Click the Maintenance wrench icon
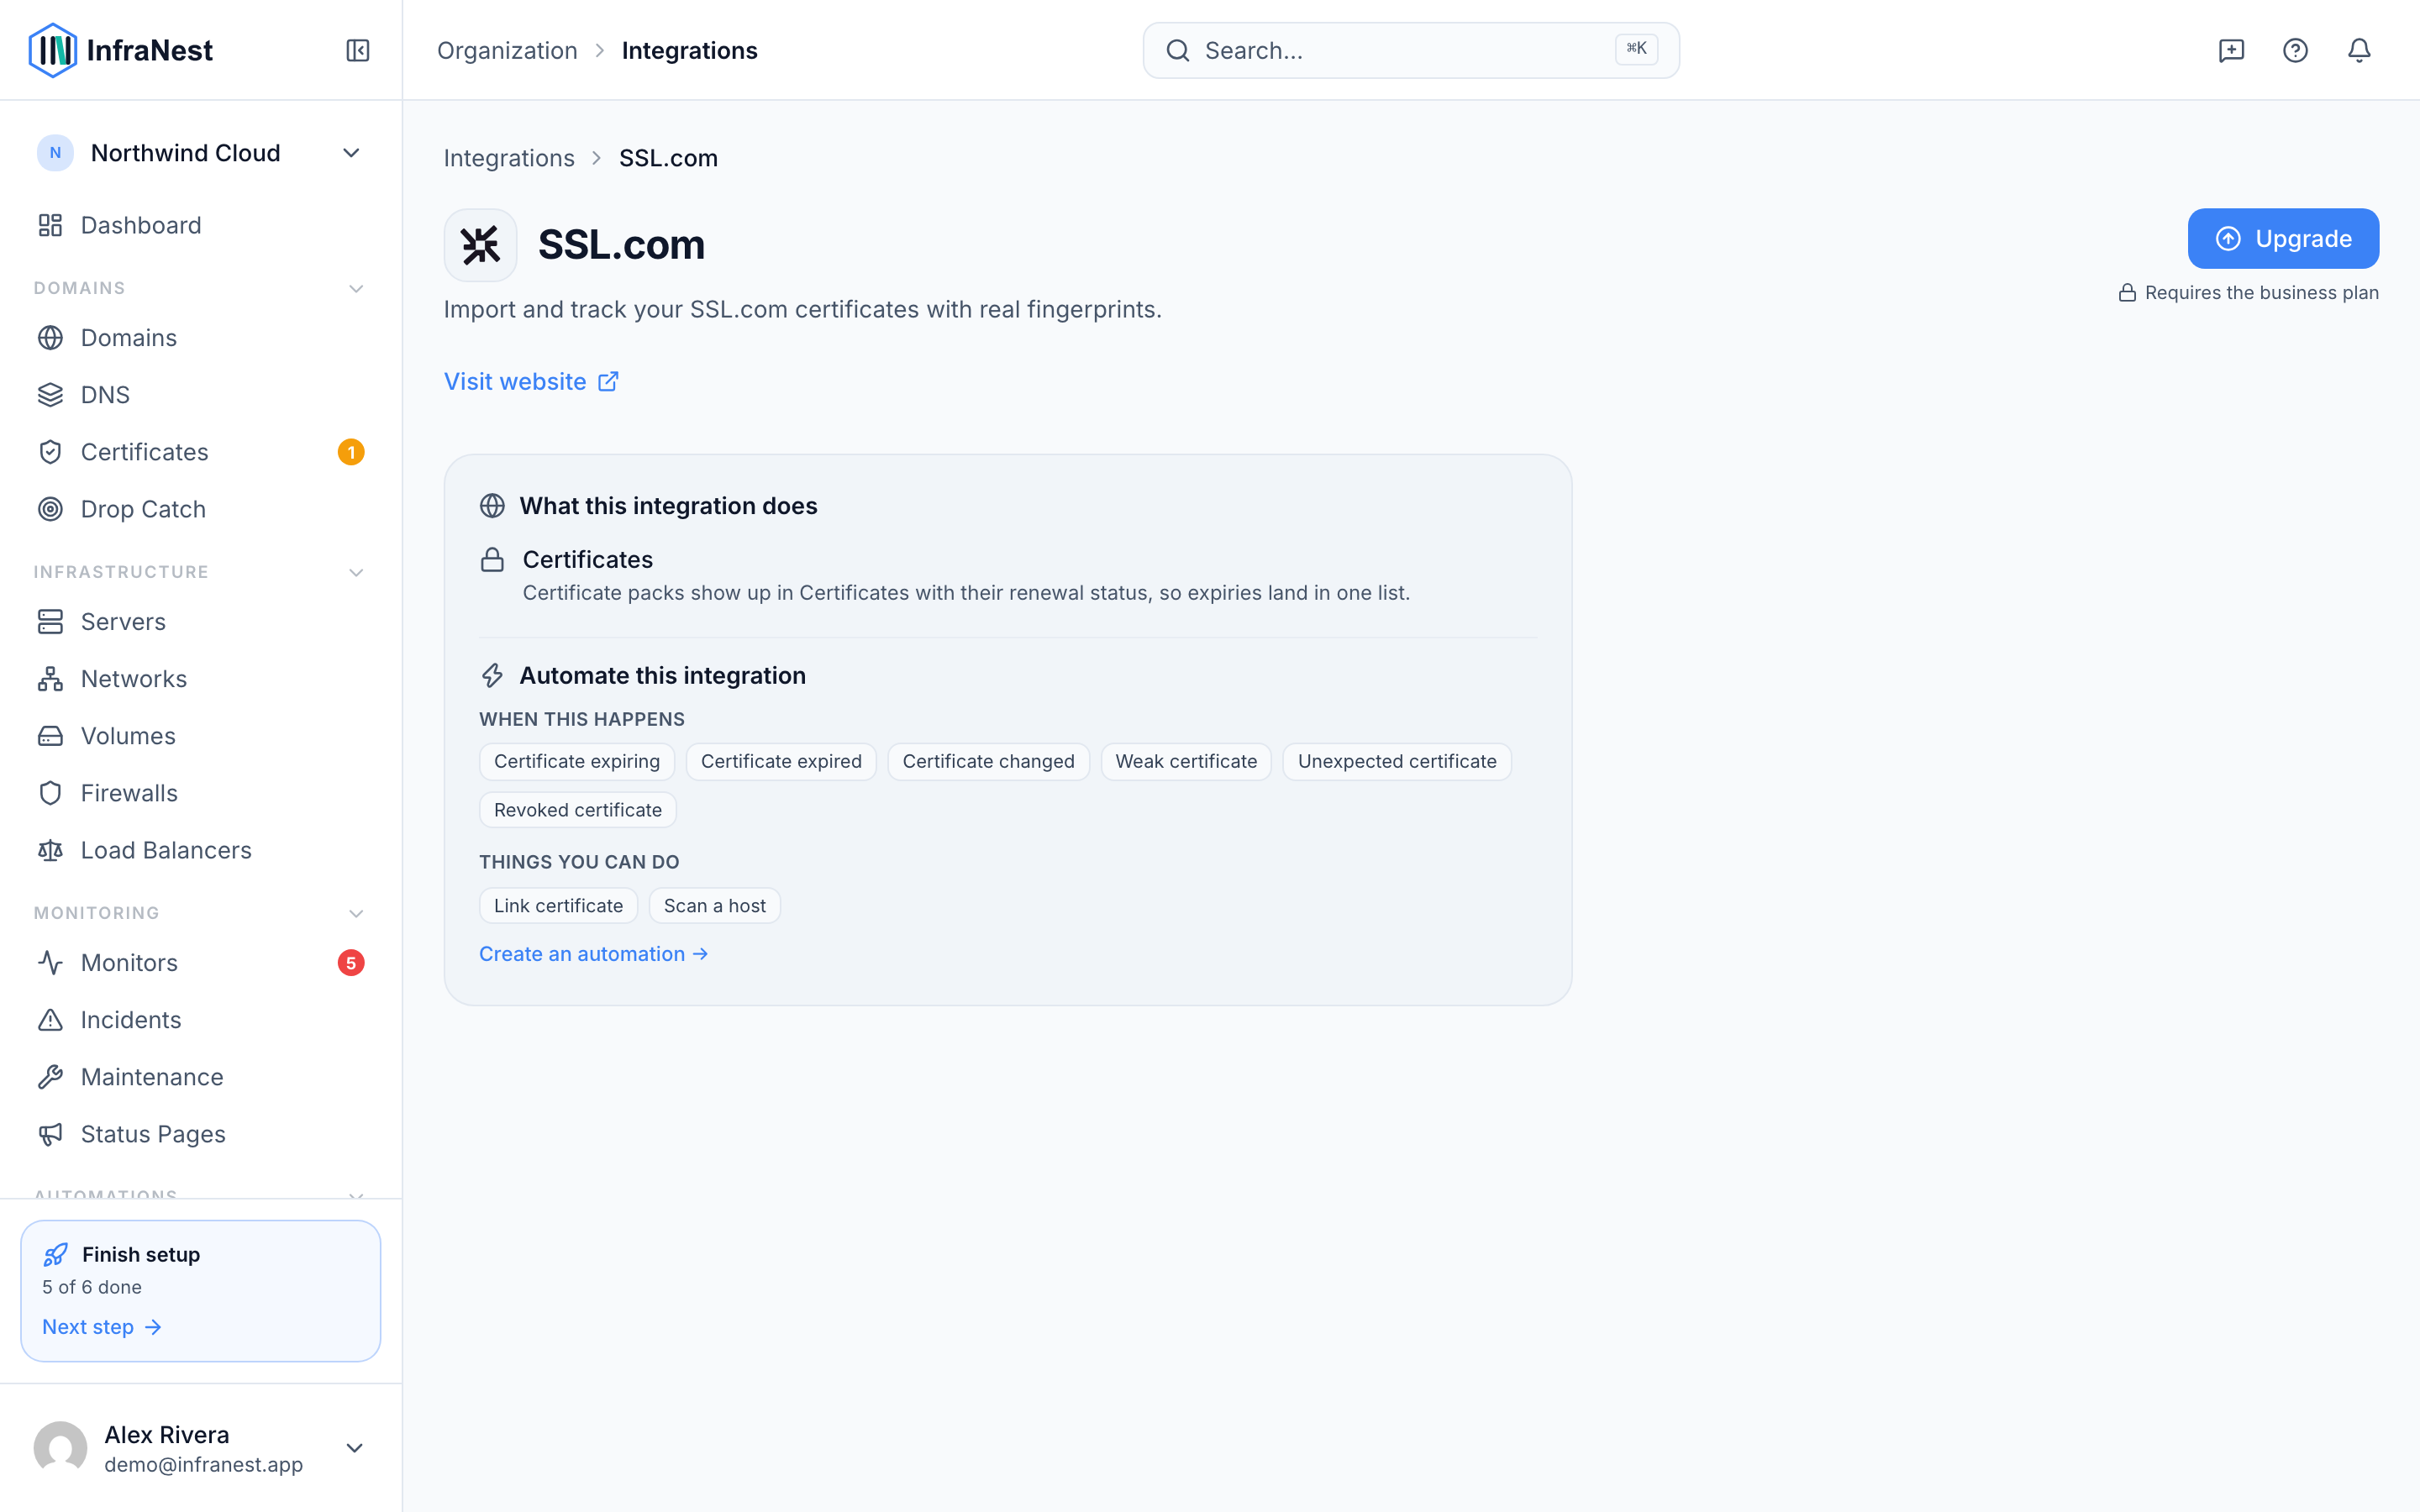Image resolution: width=2420 pixels, height=1512 pixels. coord(50,1077)
